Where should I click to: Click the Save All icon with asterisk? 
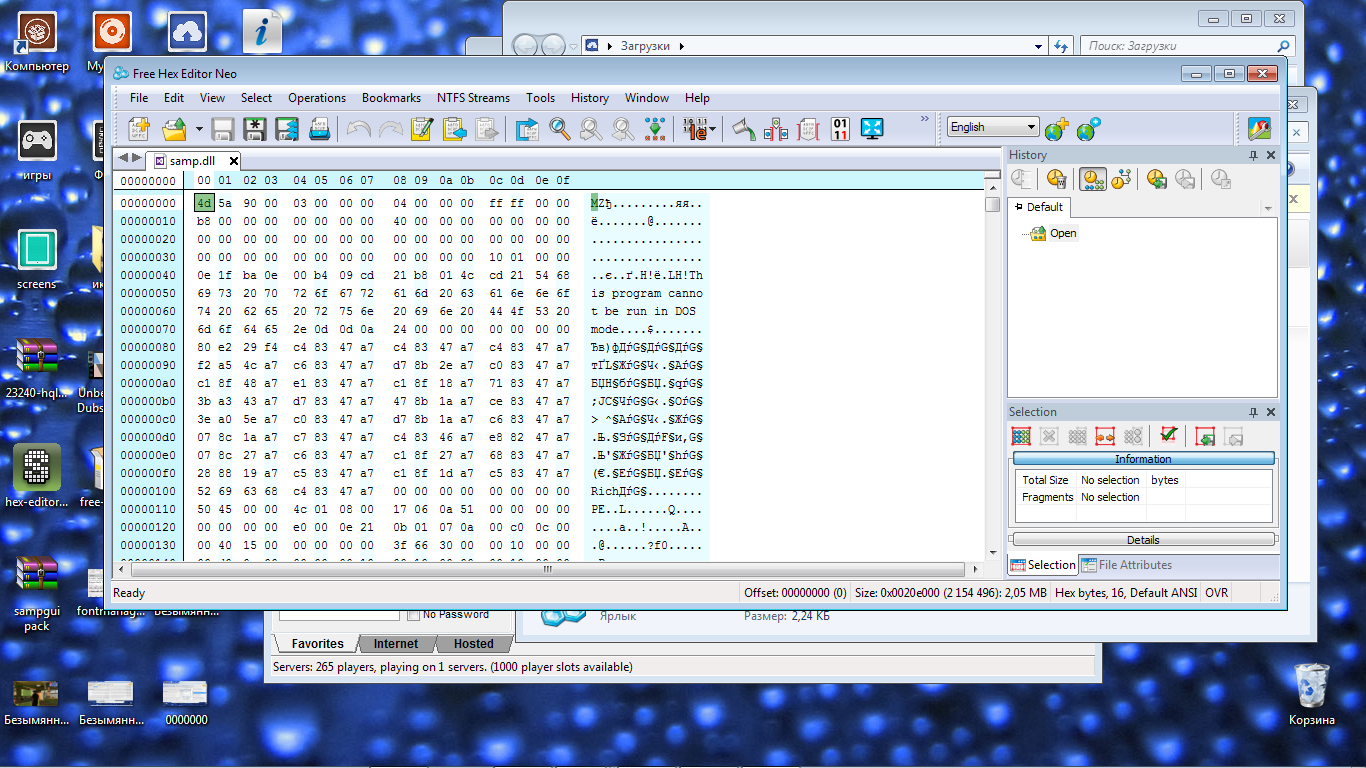point(255,129)
